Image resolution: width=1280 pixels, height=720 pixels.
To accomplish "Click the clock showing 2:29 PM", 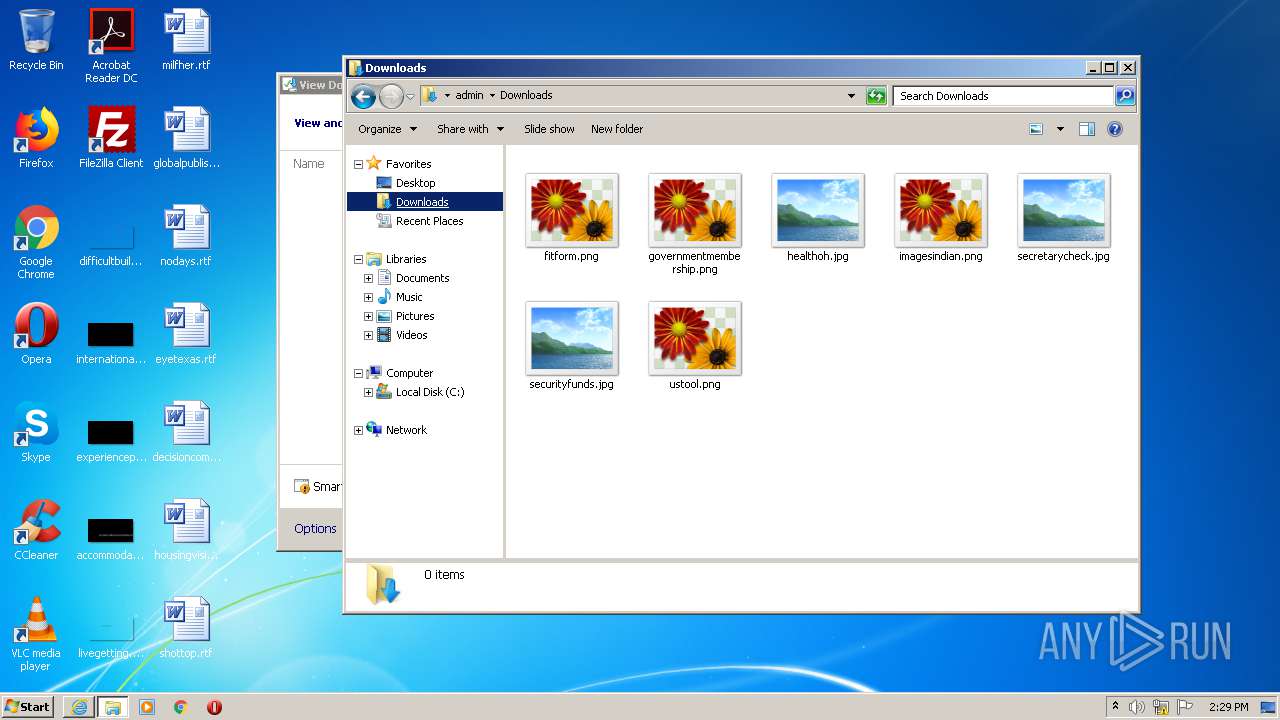I will [1229, 707].
